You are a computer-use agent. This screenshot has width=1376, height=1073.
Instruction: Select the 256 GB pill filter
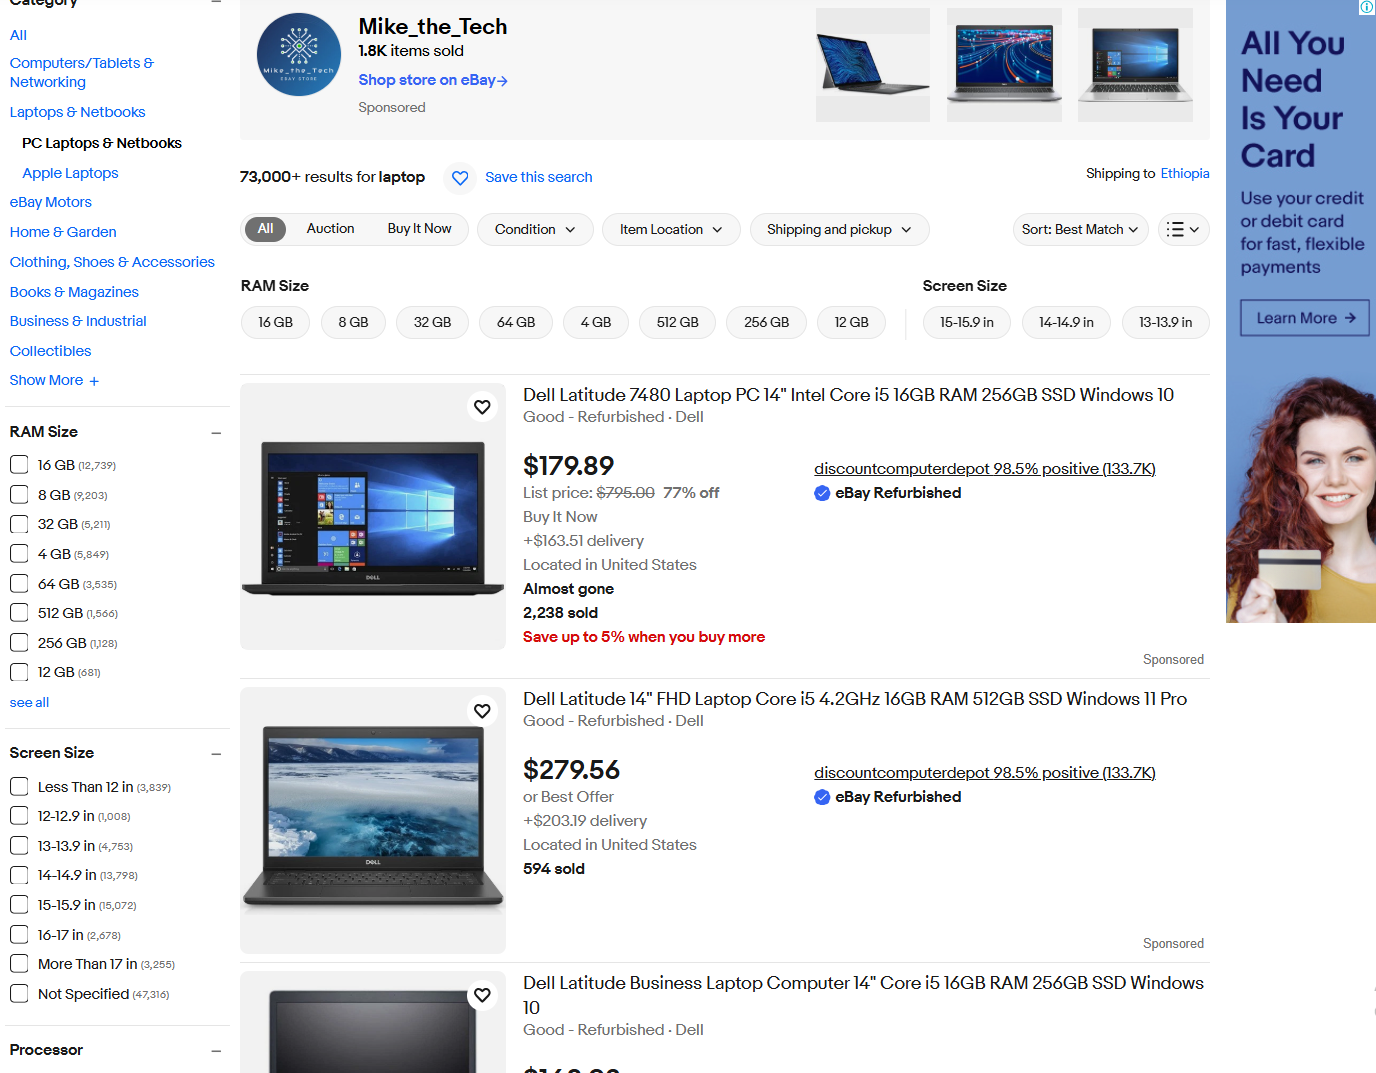click(766, 322)
